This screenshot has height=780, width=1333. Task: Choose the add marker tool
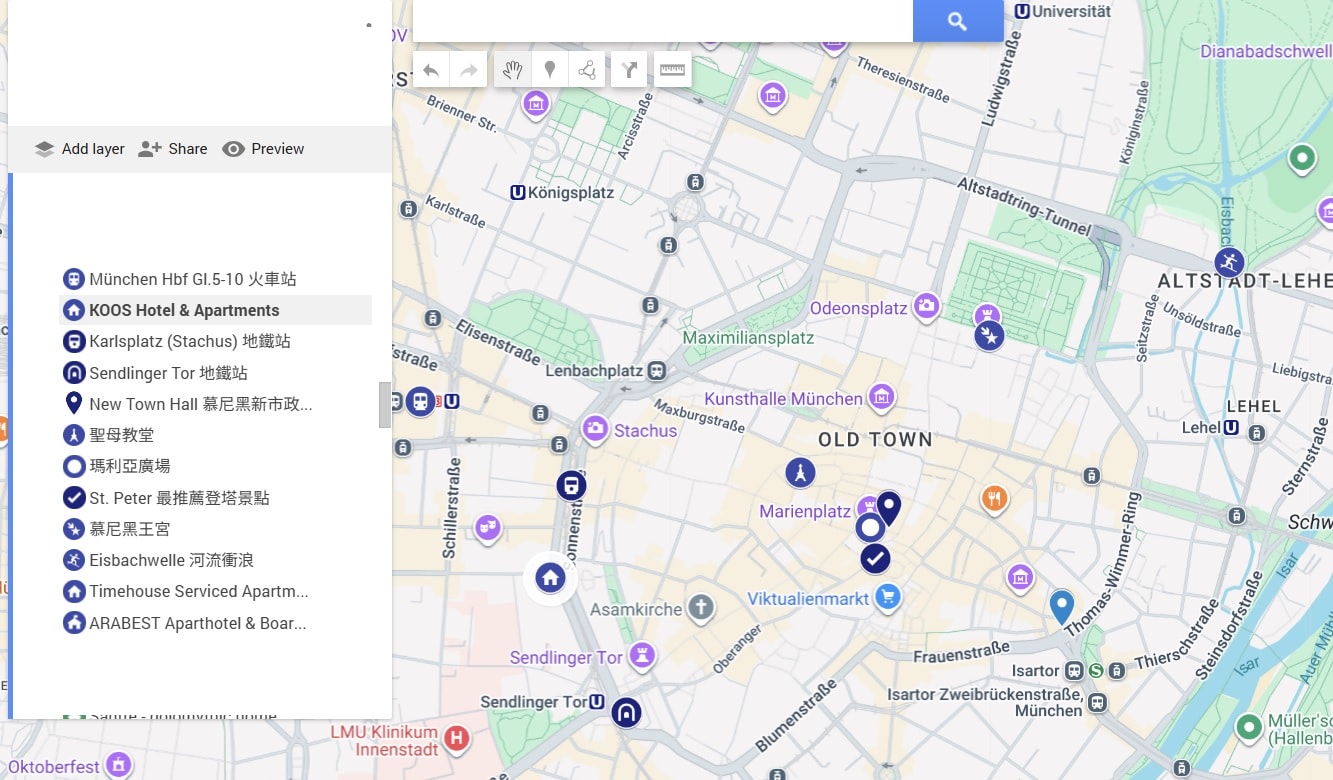click(549, 70)
